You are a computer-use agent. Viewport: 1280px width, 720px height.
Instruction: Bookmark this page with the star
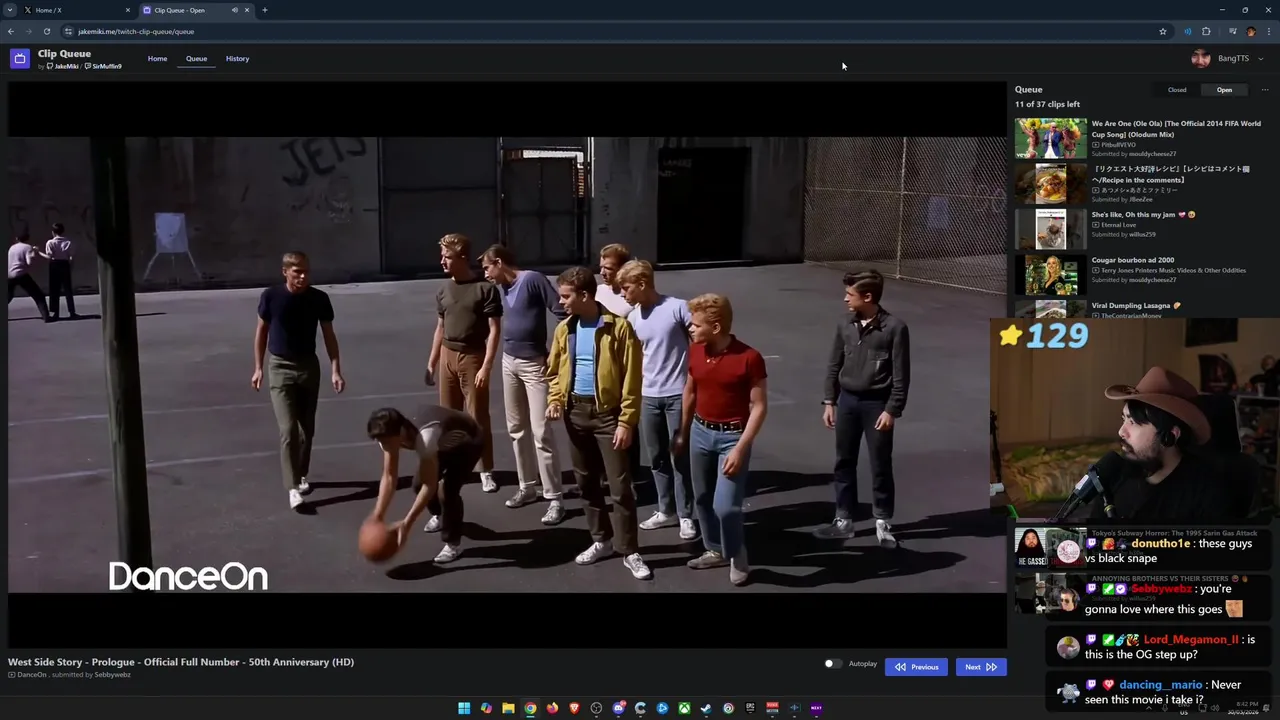click(x=1163, y=31)
